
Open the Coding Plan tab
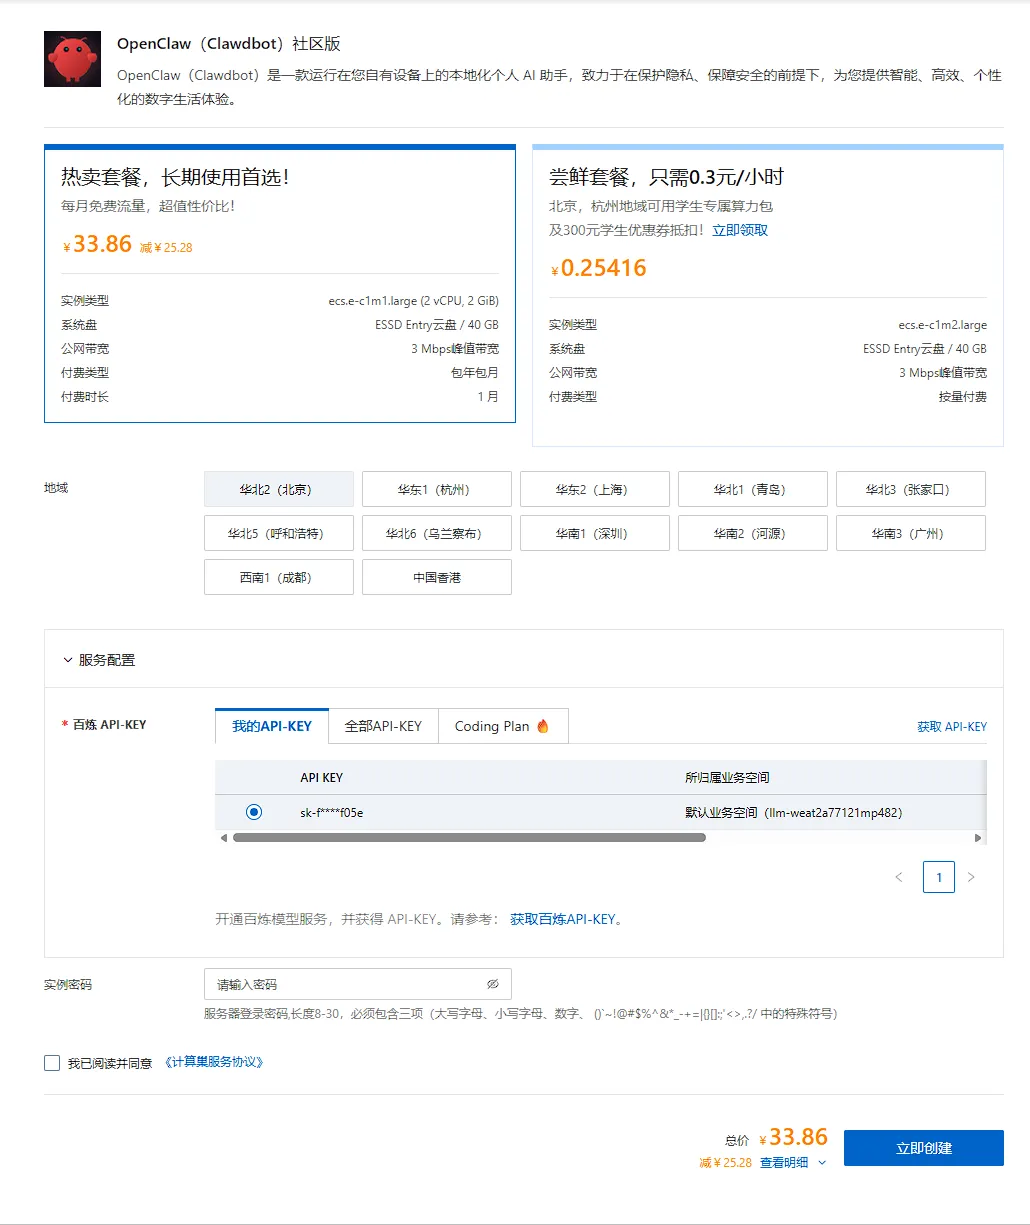pos(503,726)
